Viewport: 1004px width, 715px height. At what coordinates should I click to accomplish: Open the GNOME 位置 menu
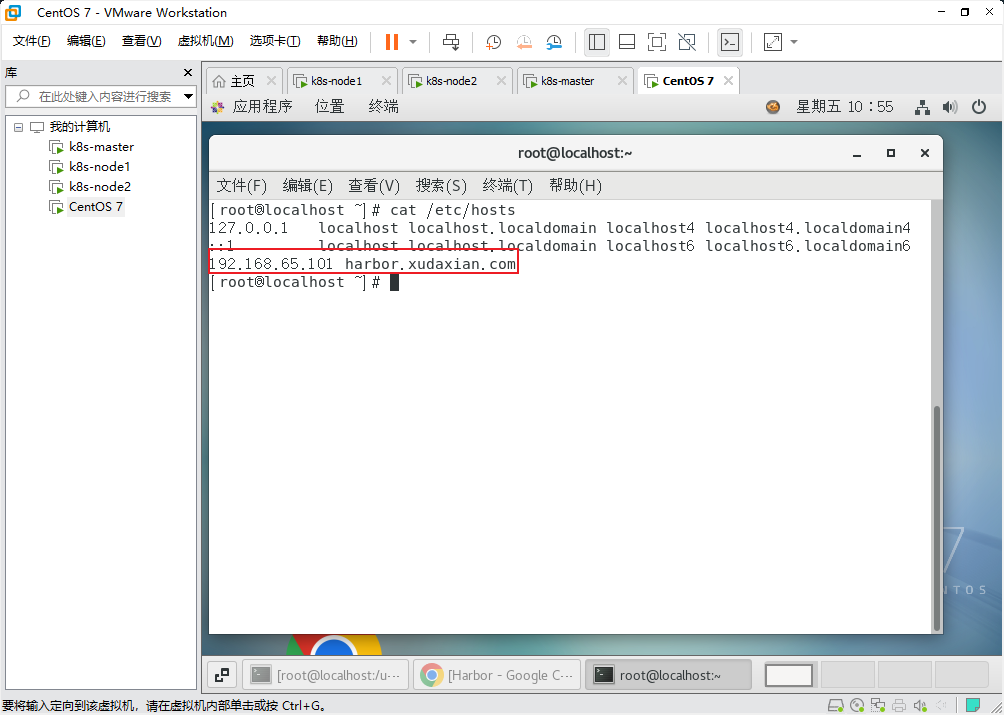tap(330, 107)
